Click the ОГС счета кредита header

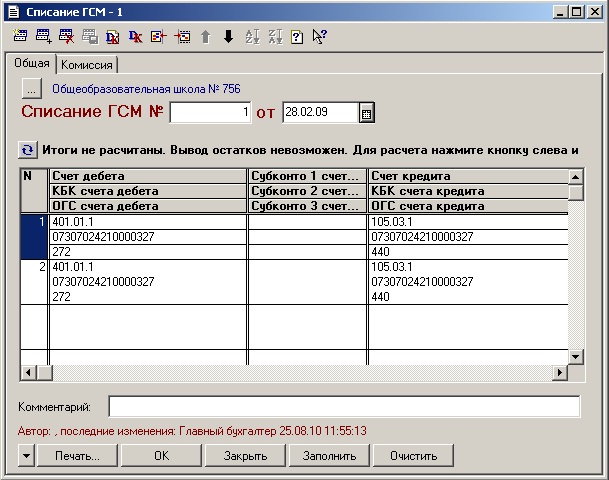pos(468,206)
